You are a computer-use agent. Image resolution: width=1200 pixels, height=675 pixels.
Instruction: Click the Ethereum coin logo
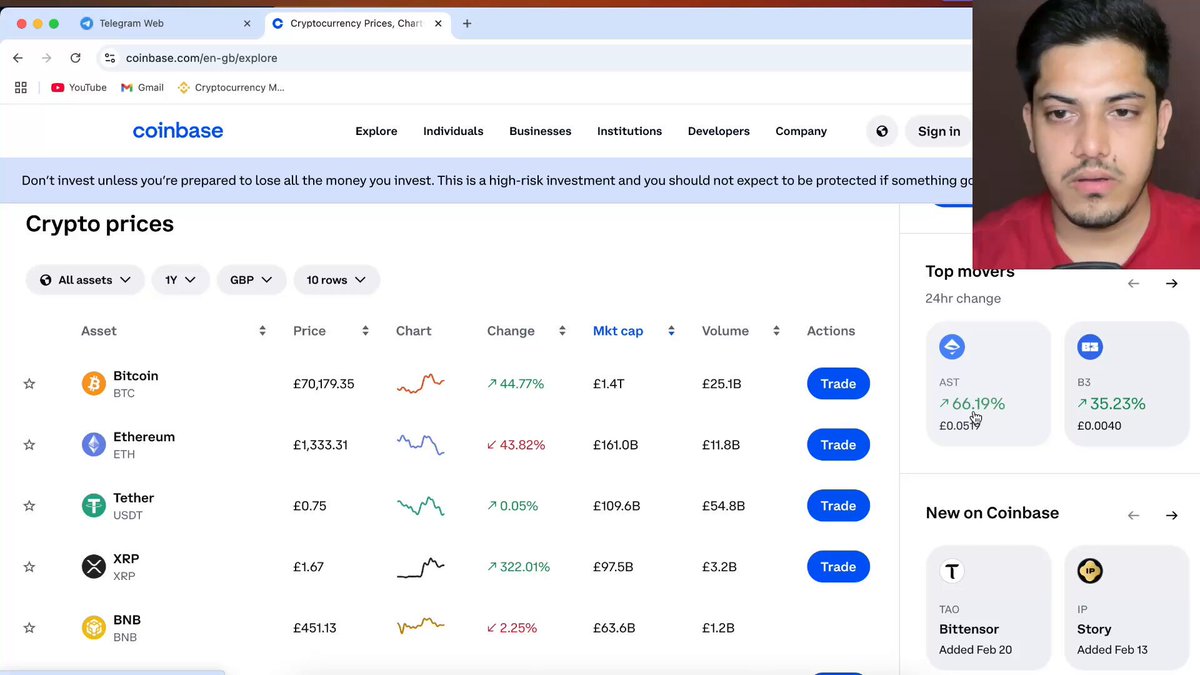coord(93,445)
